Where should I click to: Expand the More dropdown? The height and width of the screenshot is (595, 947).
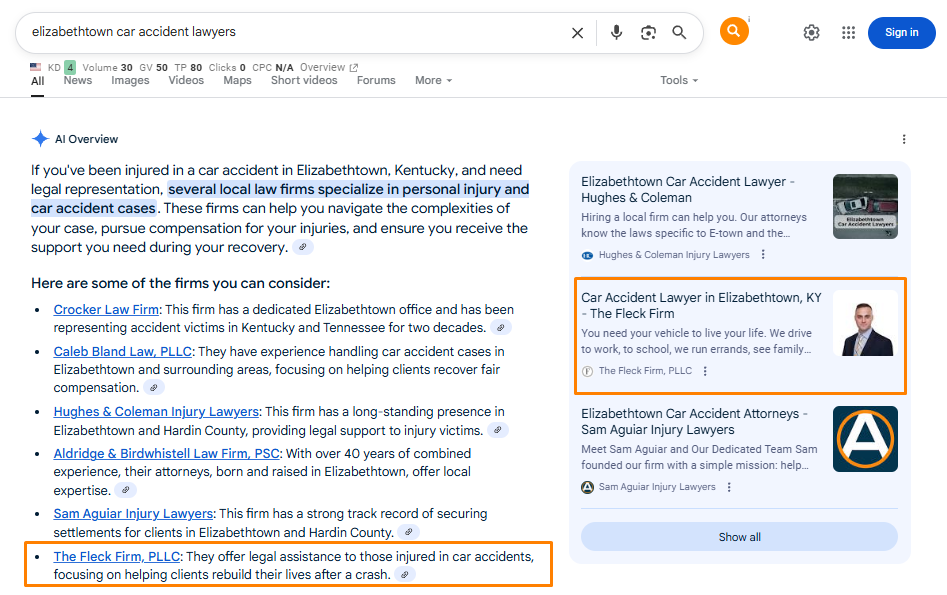pyautogui.click(x=433, y=80)
